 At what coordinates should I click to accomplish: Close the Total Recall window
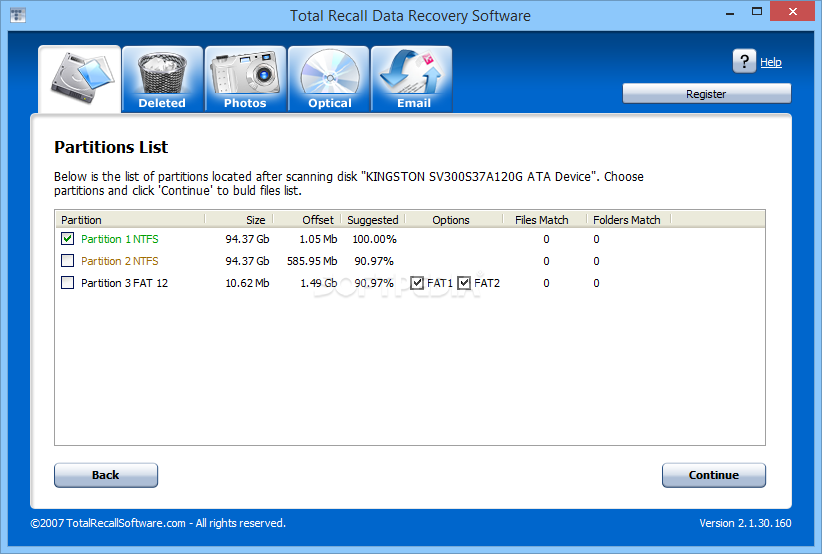793,11
